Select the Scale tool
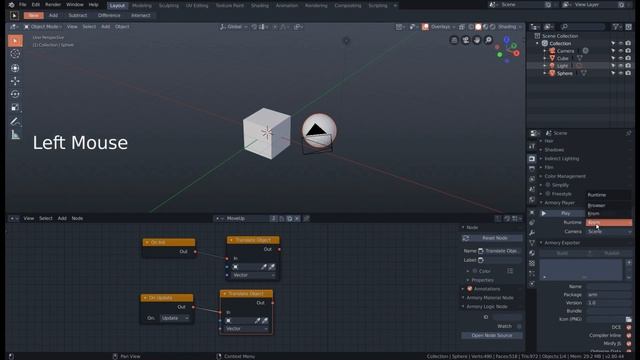Viewport: 640px width, 360px height. click(15, 107)
